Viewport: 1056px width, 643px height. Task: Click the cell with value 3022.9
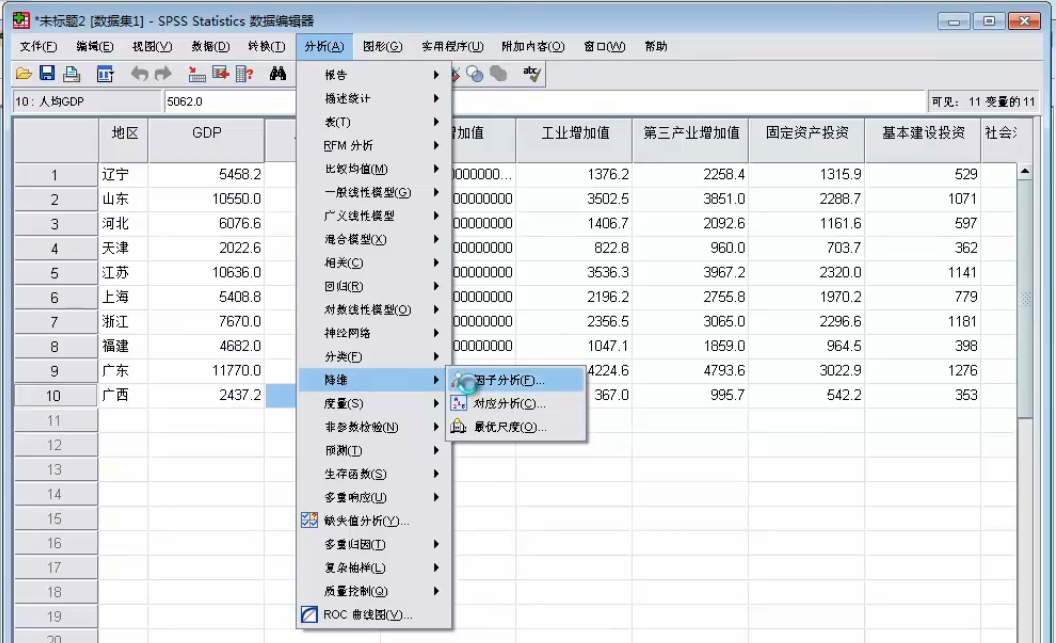807,370
